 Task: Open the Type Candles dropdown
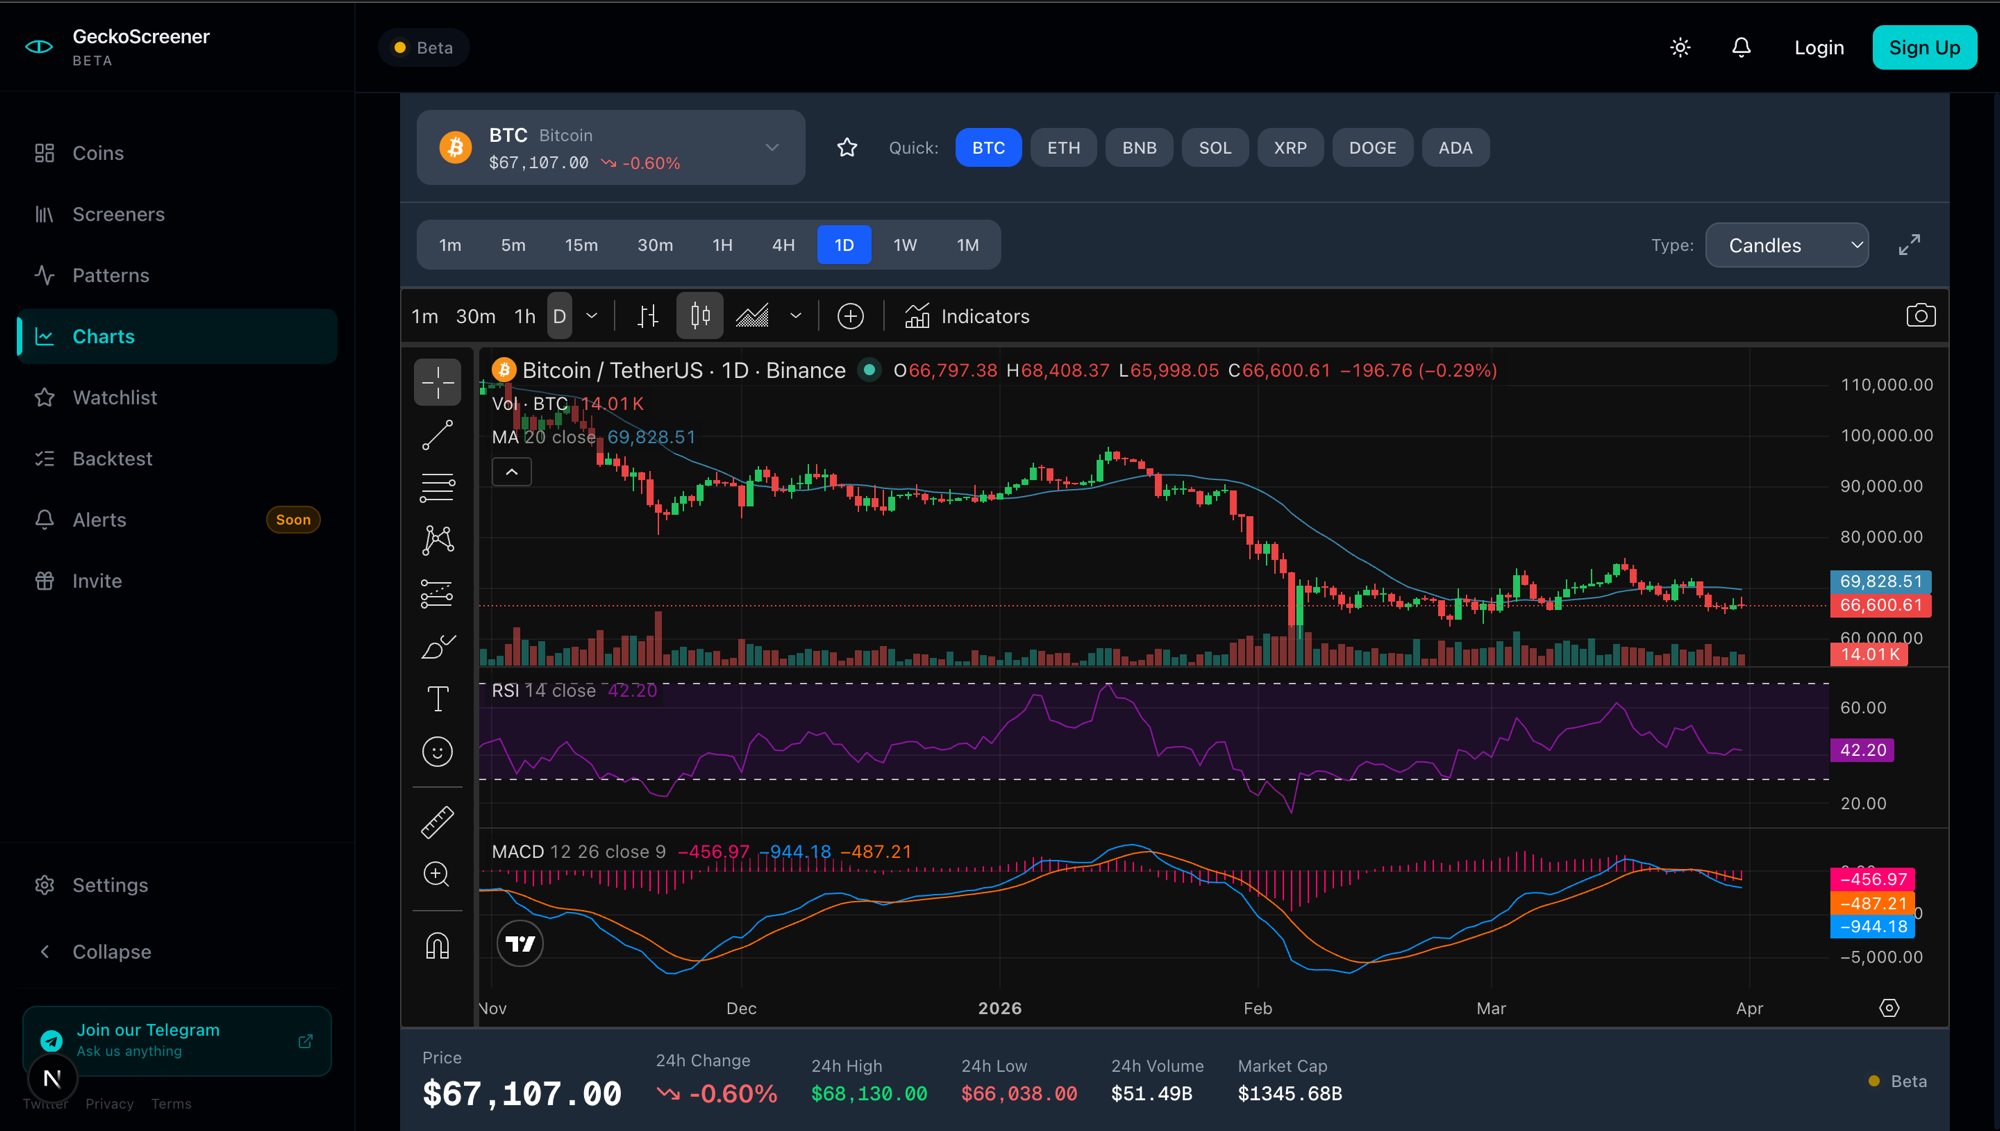[x=1786, y=244]
